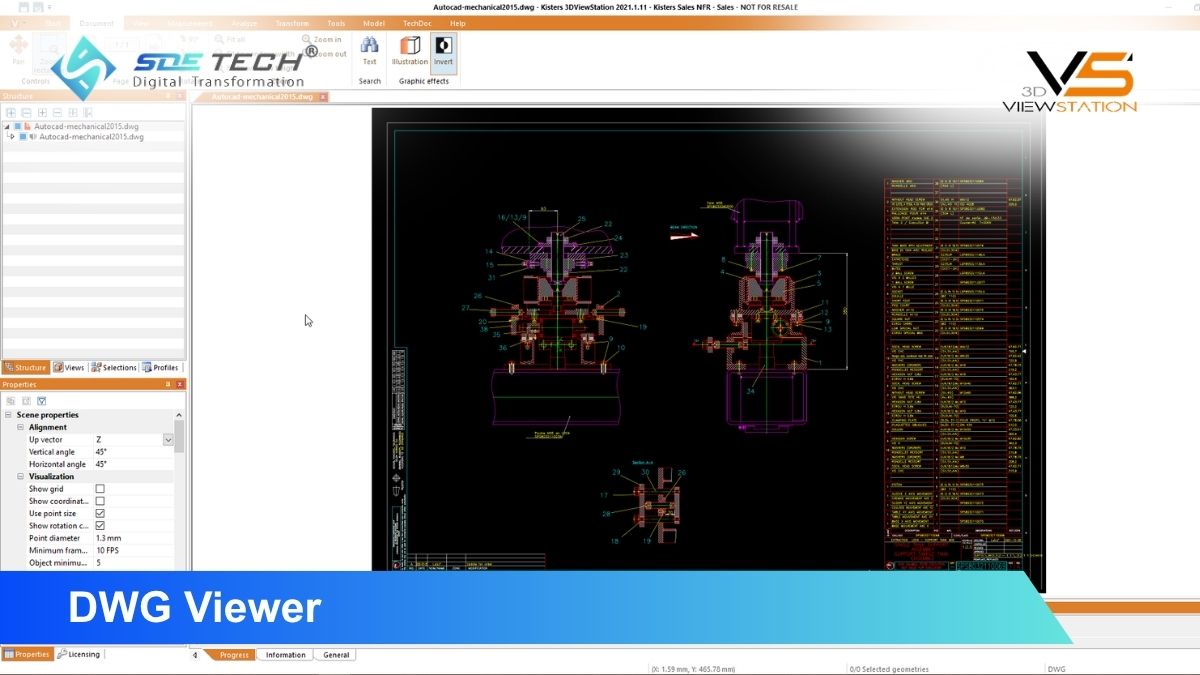Open the Information output tab

tap(285, 655)
